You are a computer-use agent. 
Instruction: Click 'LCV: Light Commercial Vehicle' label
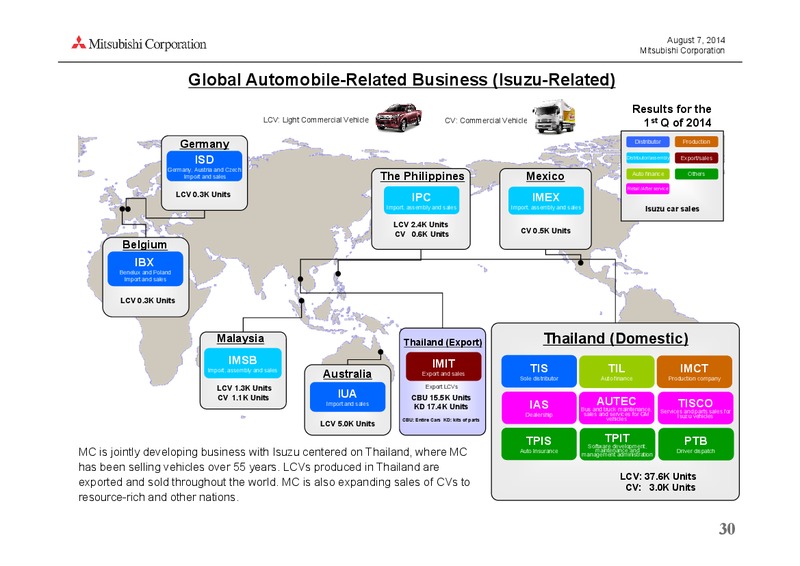316,120
